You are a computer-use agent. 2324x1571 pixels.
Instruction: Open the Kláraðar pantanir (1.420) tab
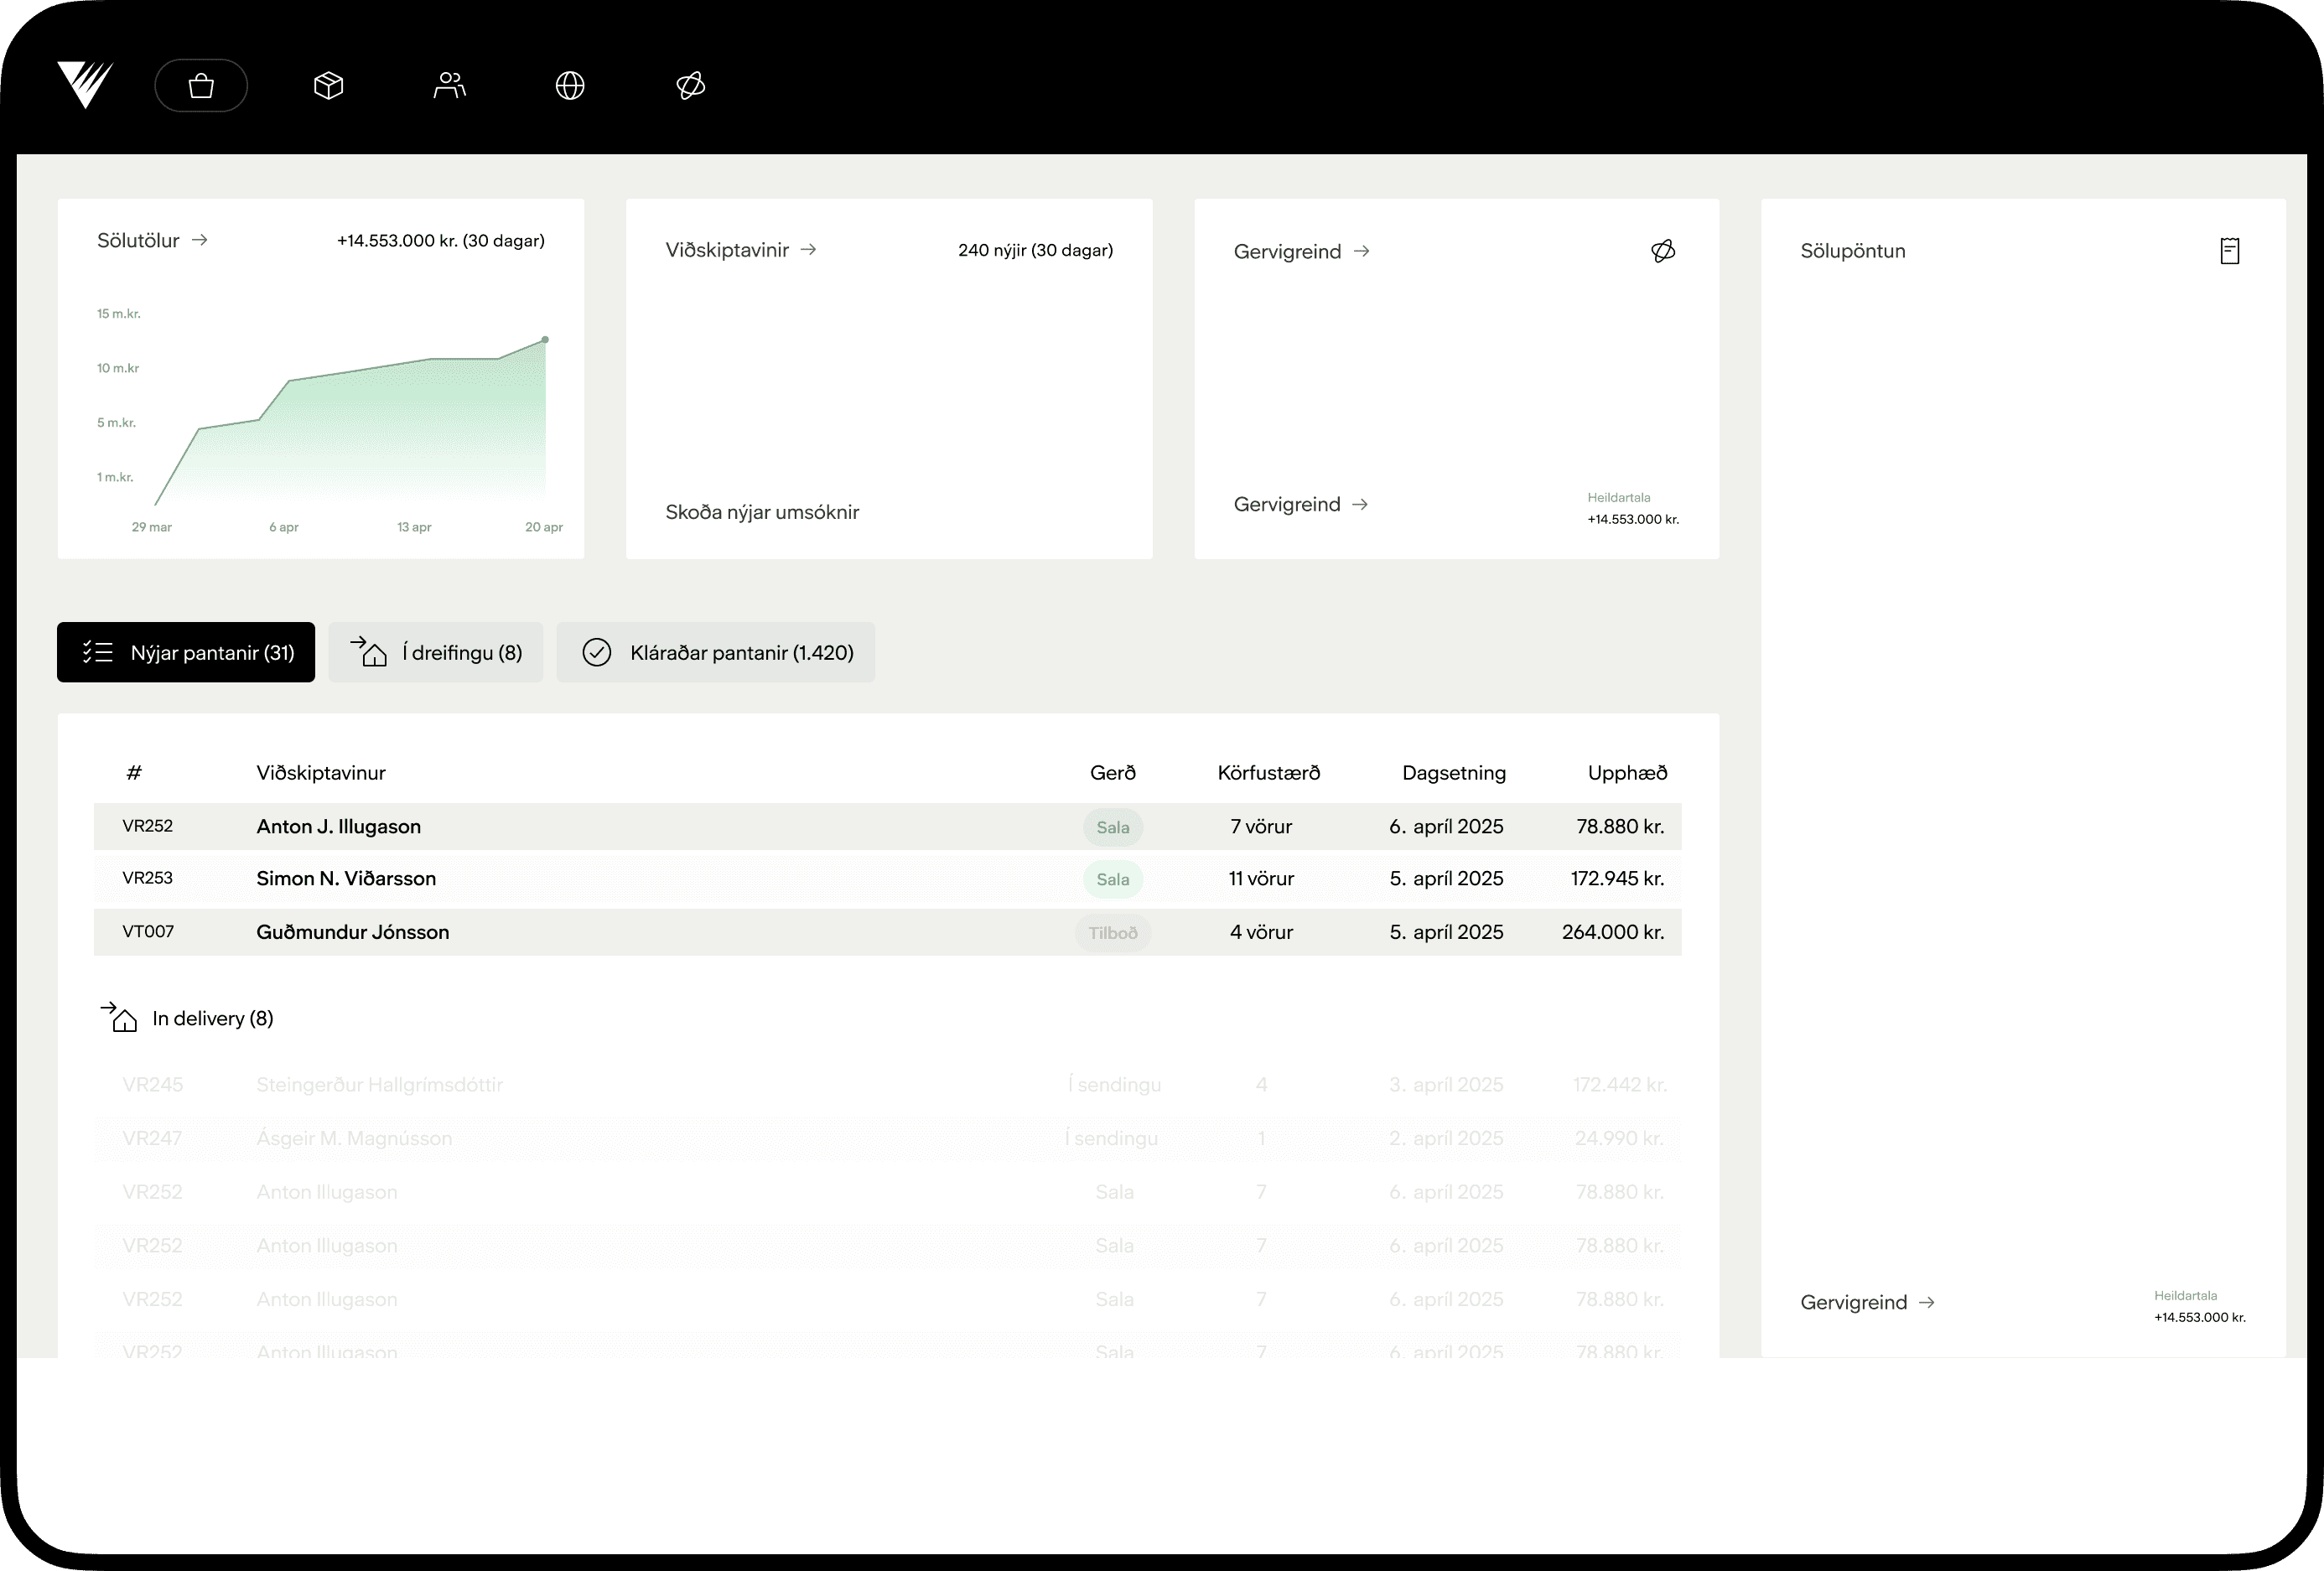pos(716,653)
